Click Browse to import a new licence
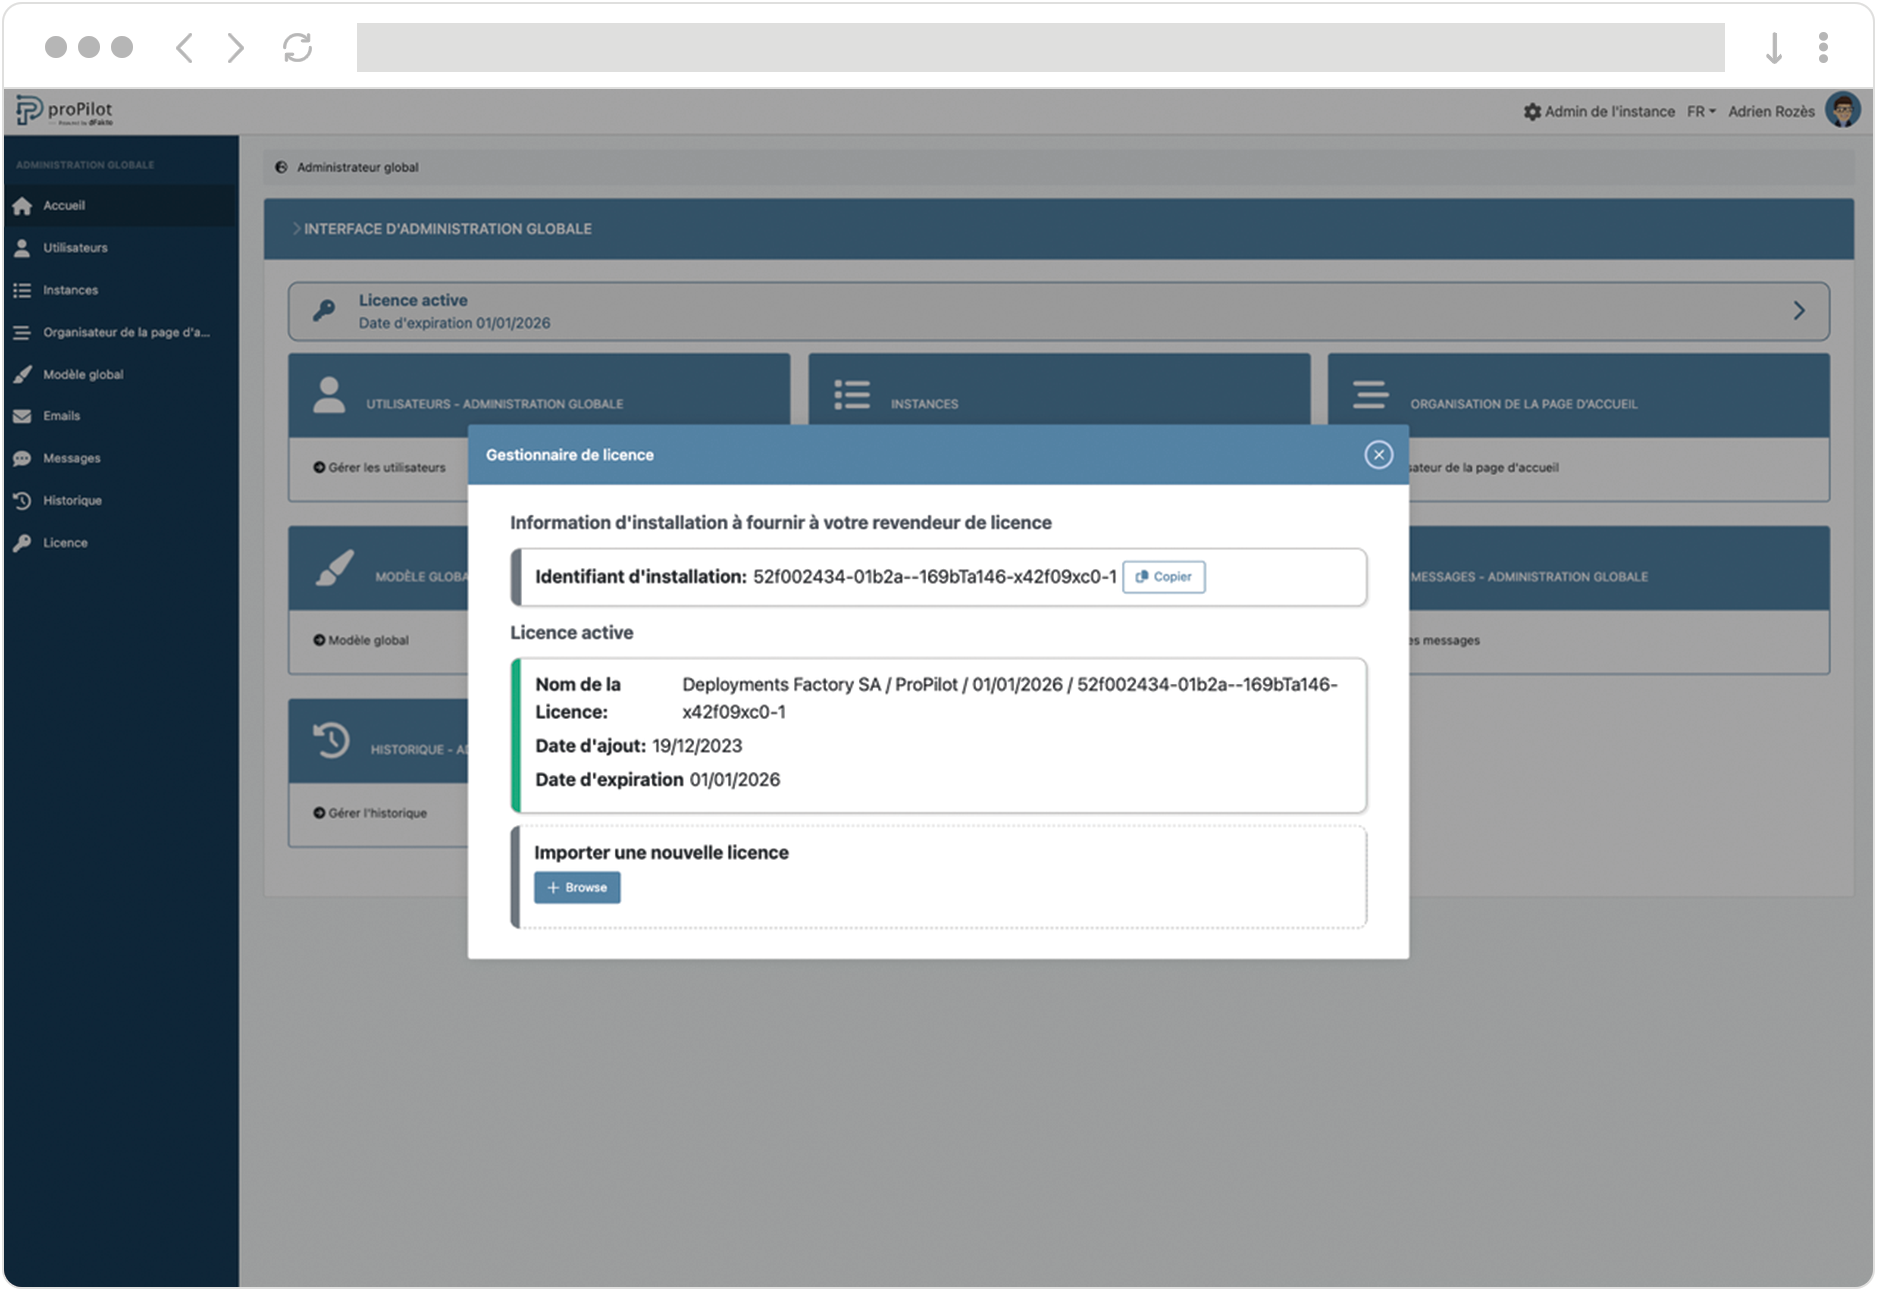The image size is (1879, 1293). coord(576,888)
